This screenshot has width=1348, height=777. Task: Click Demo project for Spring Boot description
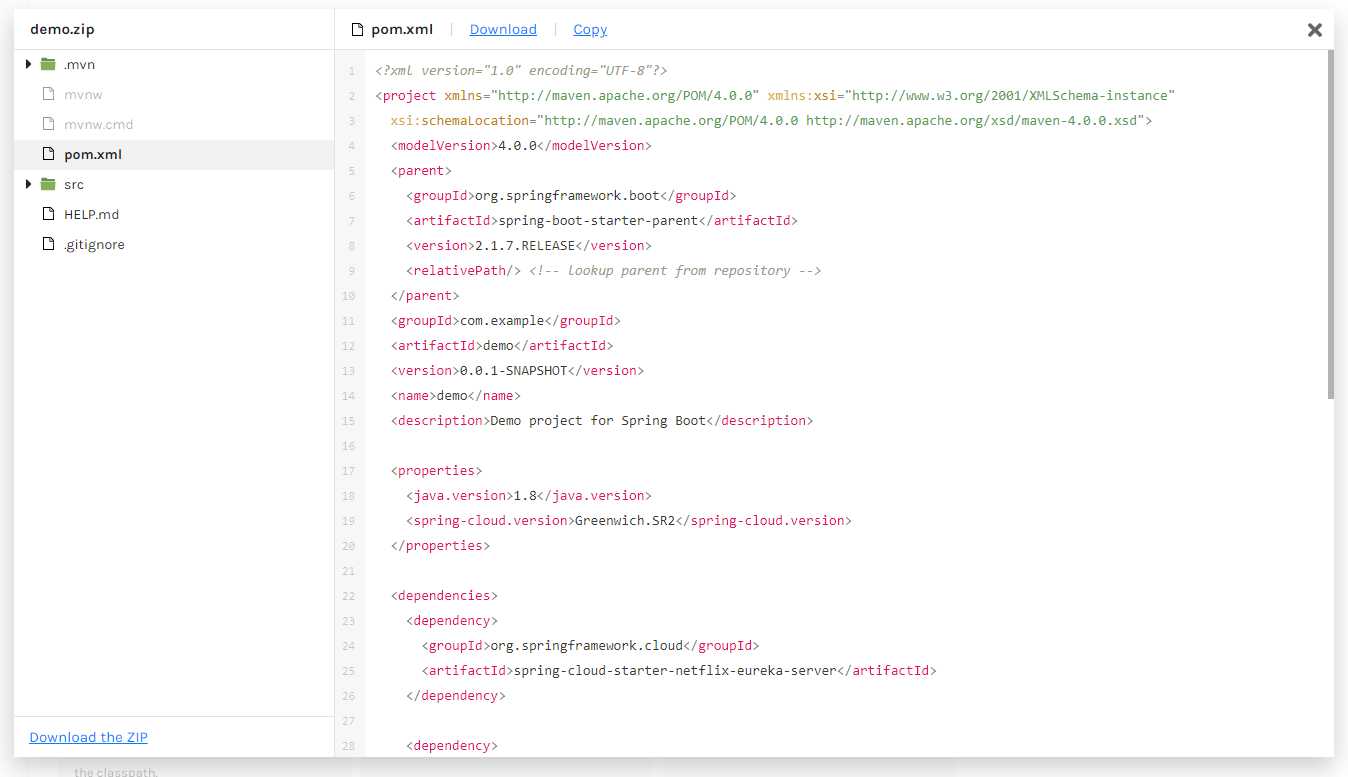point(598,421)
